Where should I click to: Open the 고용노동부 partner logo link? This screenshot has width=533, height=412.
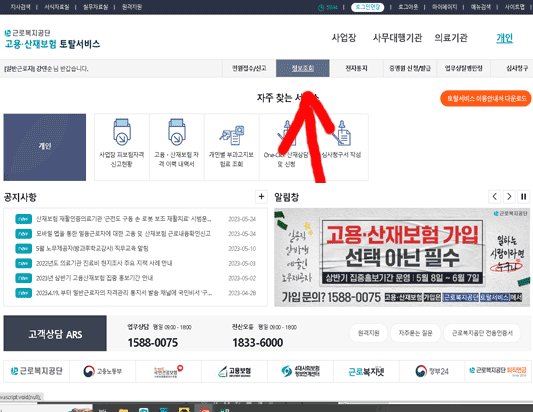pos(102,371)
